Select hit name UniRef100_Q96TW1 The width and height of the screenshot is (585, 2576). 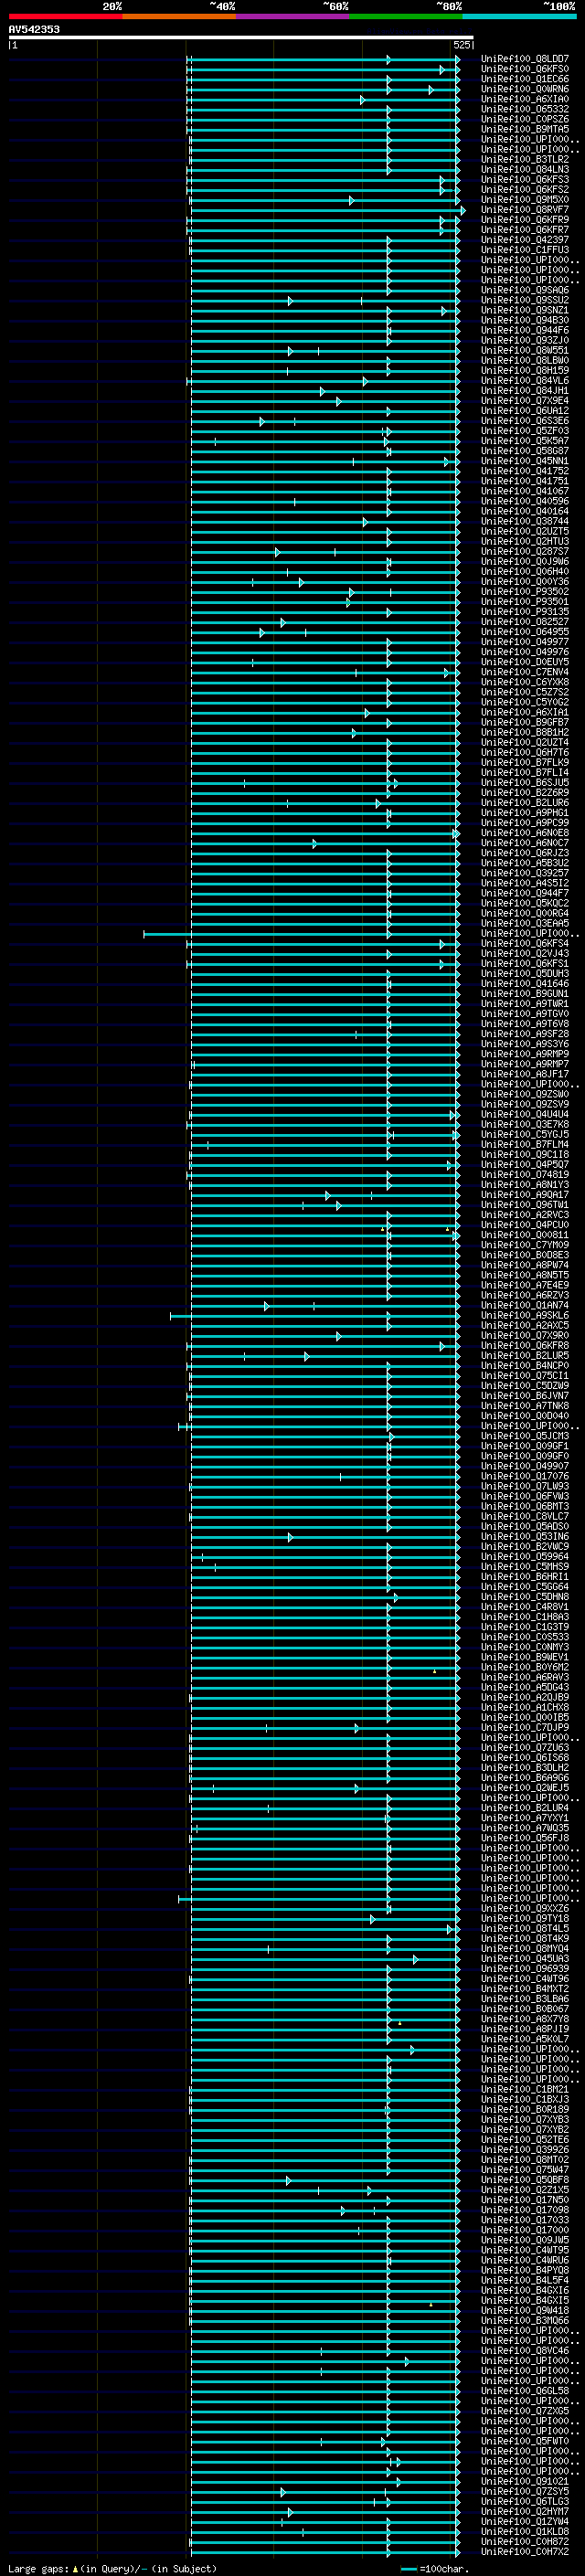point(524,1204)
